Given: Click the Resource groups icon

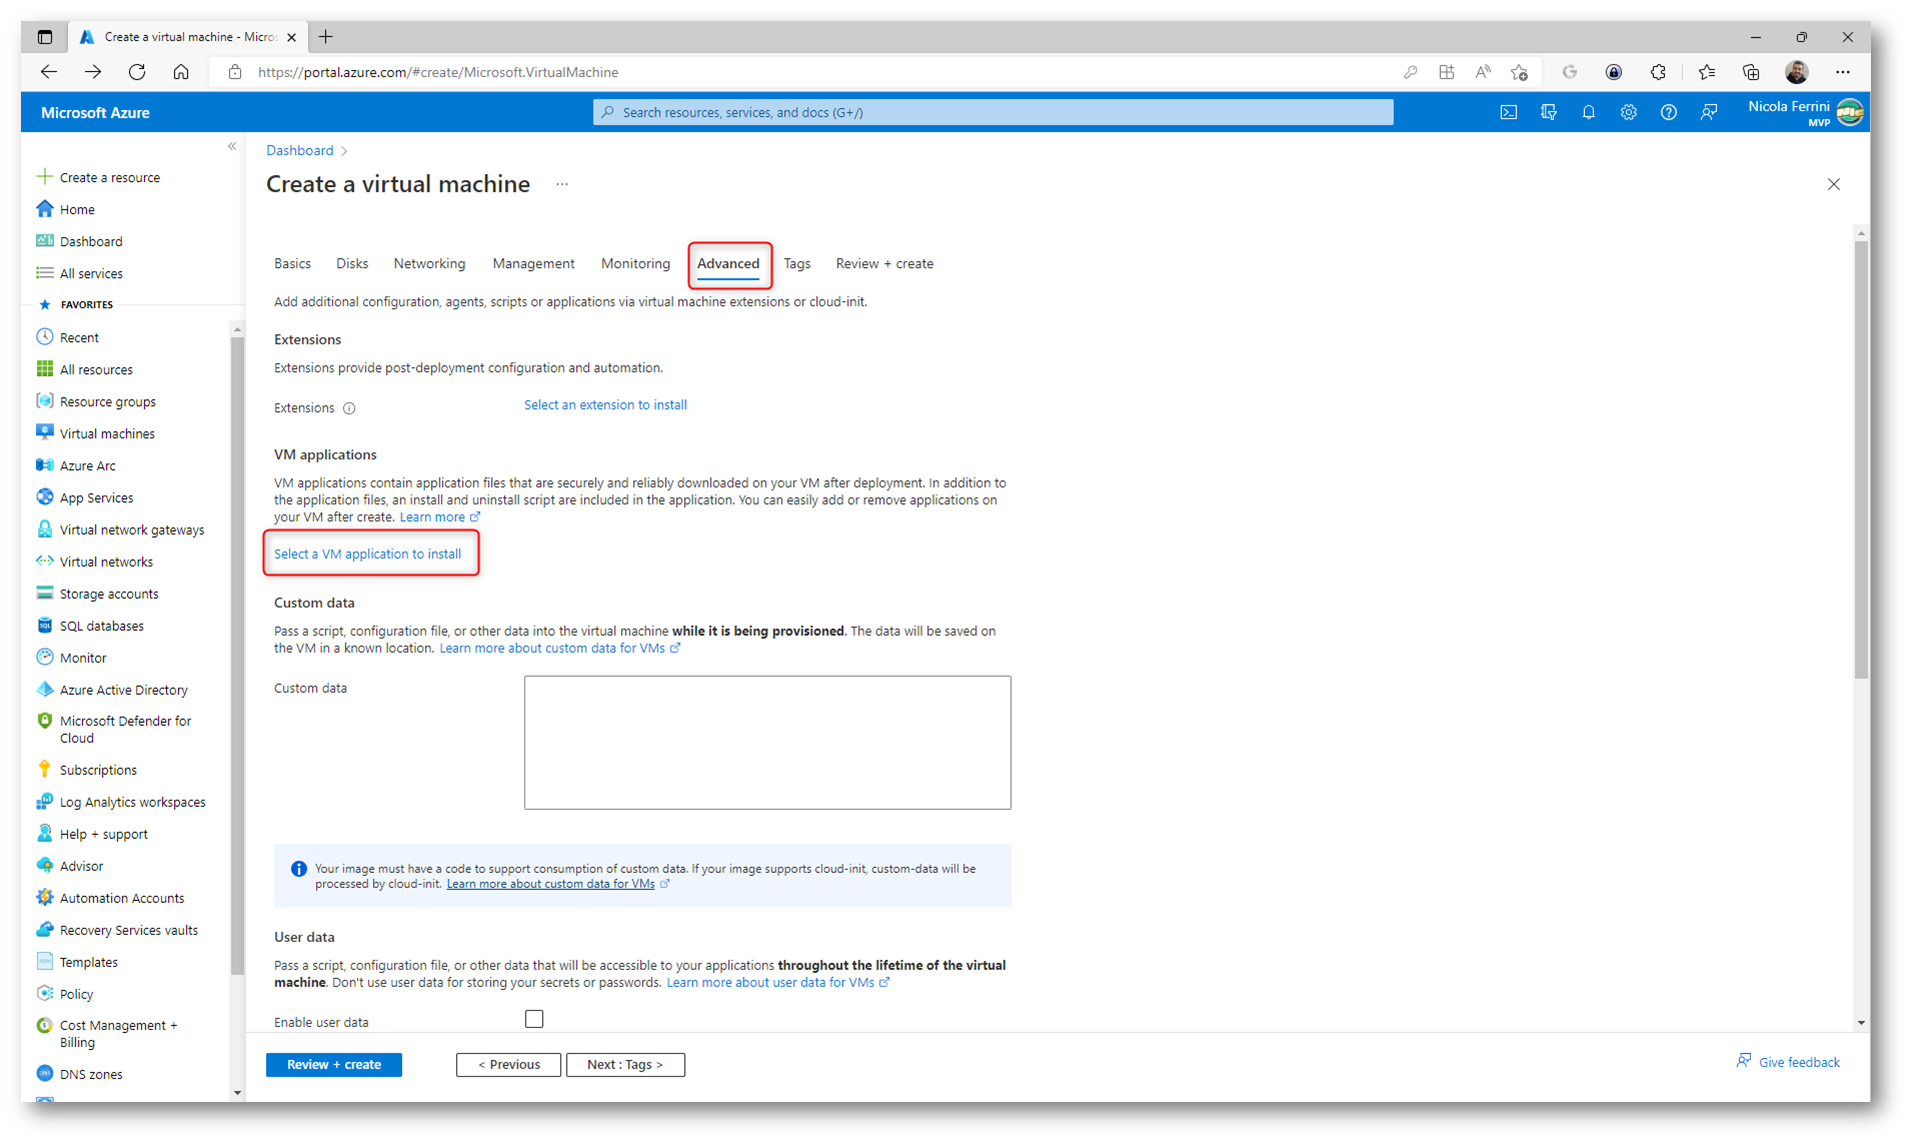Looking at the screenshot, I should tap(44, 401).
